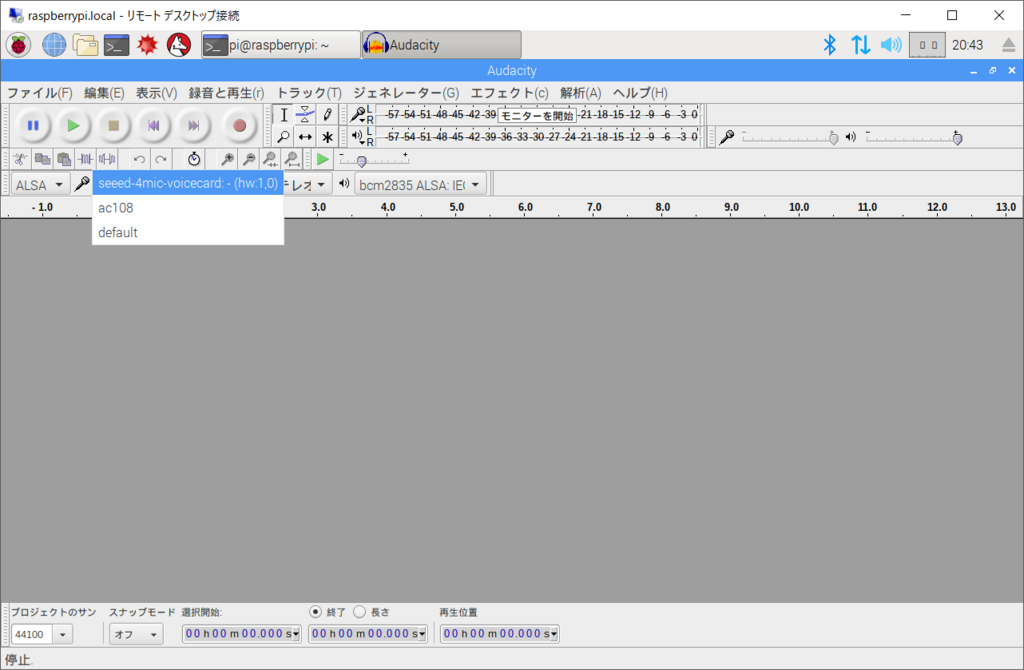Click the Trim audio icon

(x=86, y=159)
